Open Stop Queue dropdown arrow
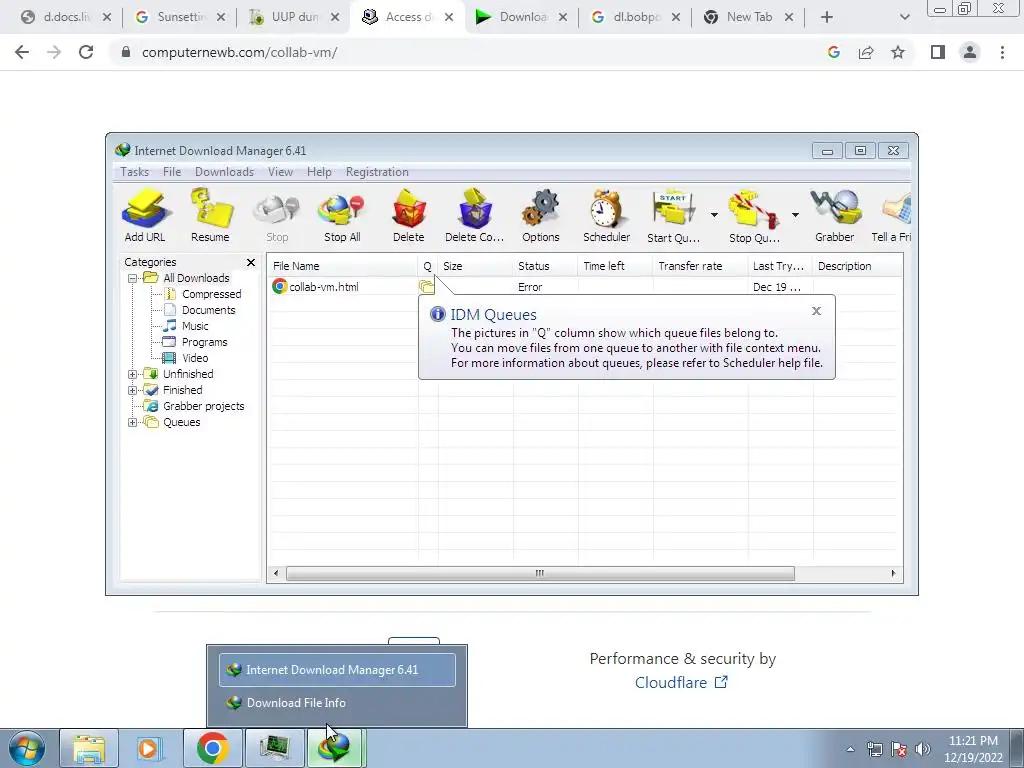 click(795, 215)
